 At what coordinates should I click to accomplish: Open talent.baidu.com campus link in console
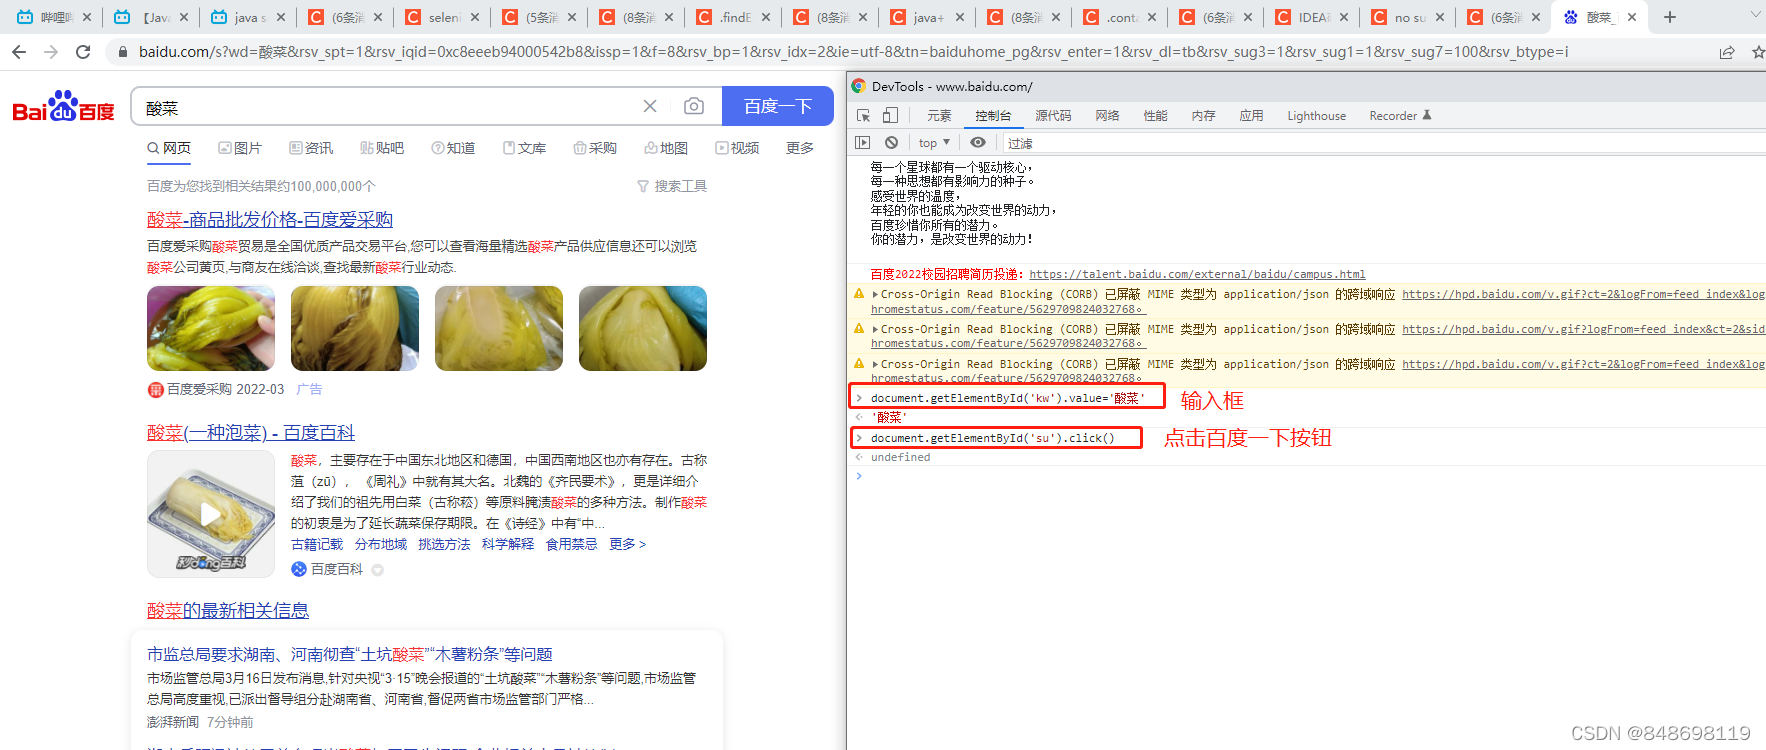tap(1197, 274)
